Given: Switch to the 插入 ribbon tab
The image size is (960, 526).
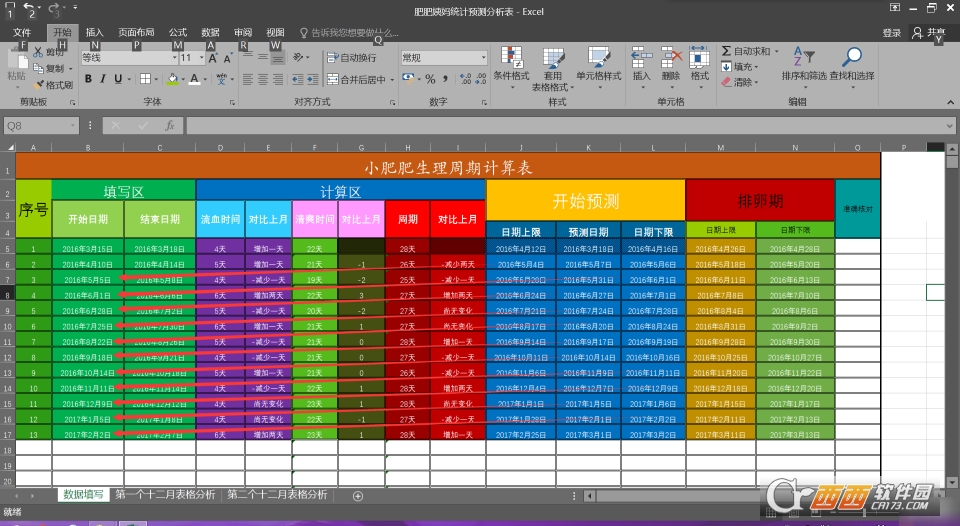Looking at the screenshot, I should pyautogui.click(x=94, y=32).
